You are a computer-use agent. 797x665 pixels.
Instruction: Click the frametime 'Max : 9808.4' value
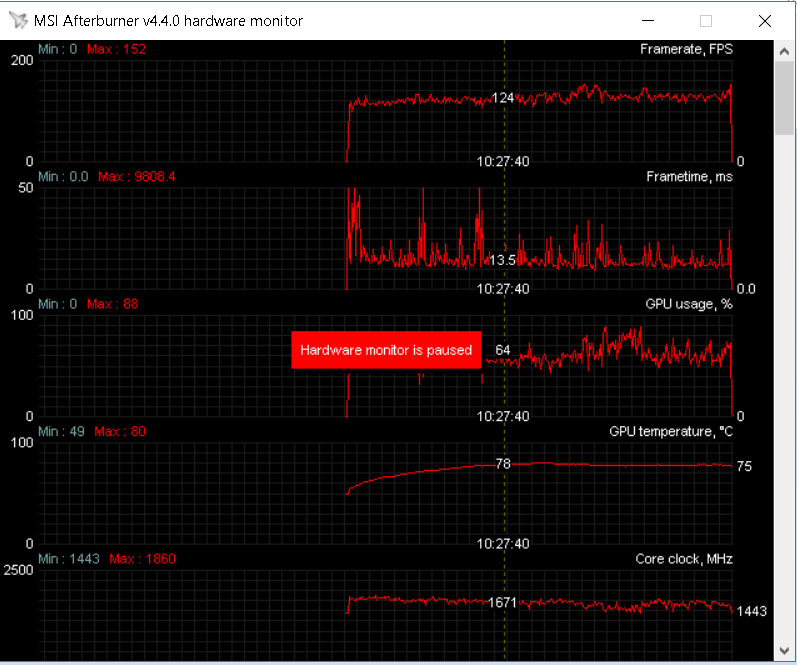[137, 176]
